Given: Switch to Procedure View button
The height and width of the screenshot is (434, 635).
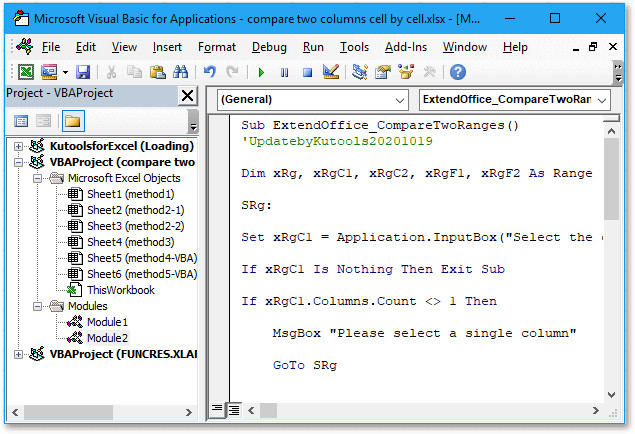Looking at the screenshot, I should [217, 410].
